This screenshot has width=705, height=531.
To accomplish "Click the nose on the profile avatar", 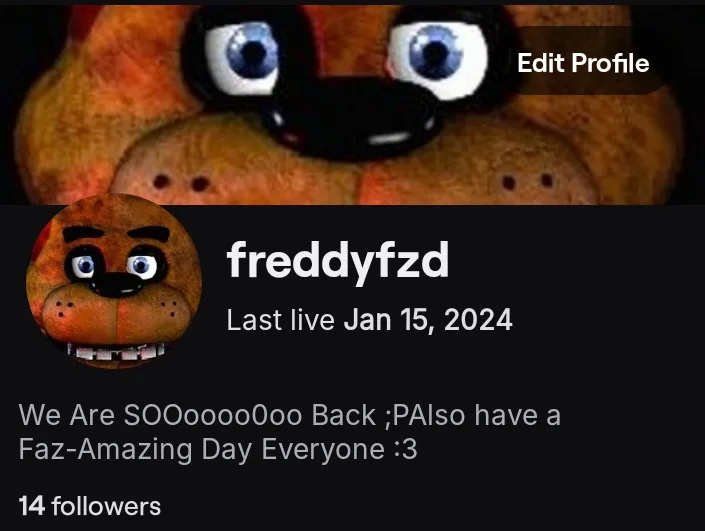I will click(118, 285).
